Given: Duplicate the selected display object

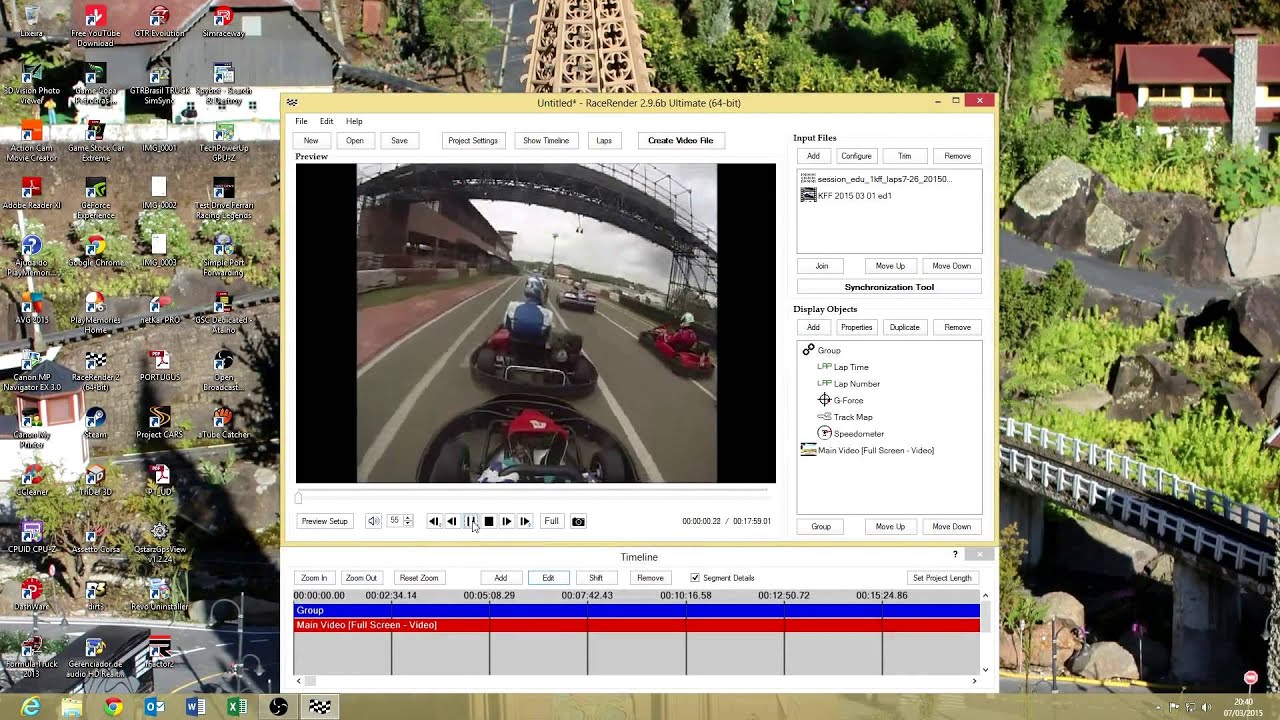Looking at the screenshot, I should pyautogui.click(x=904, y=327).
